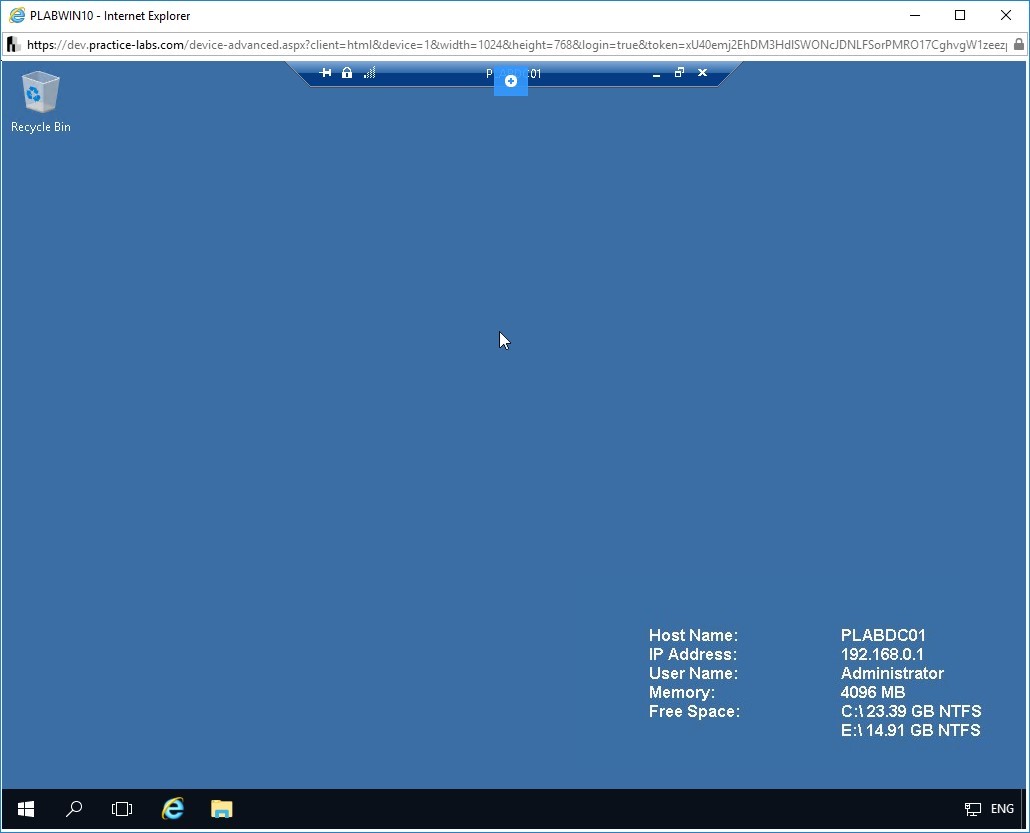Viewport: 1030px width, 833px height.
Task: Click the practice-labs URL address field
Action: tap(516, 45)
